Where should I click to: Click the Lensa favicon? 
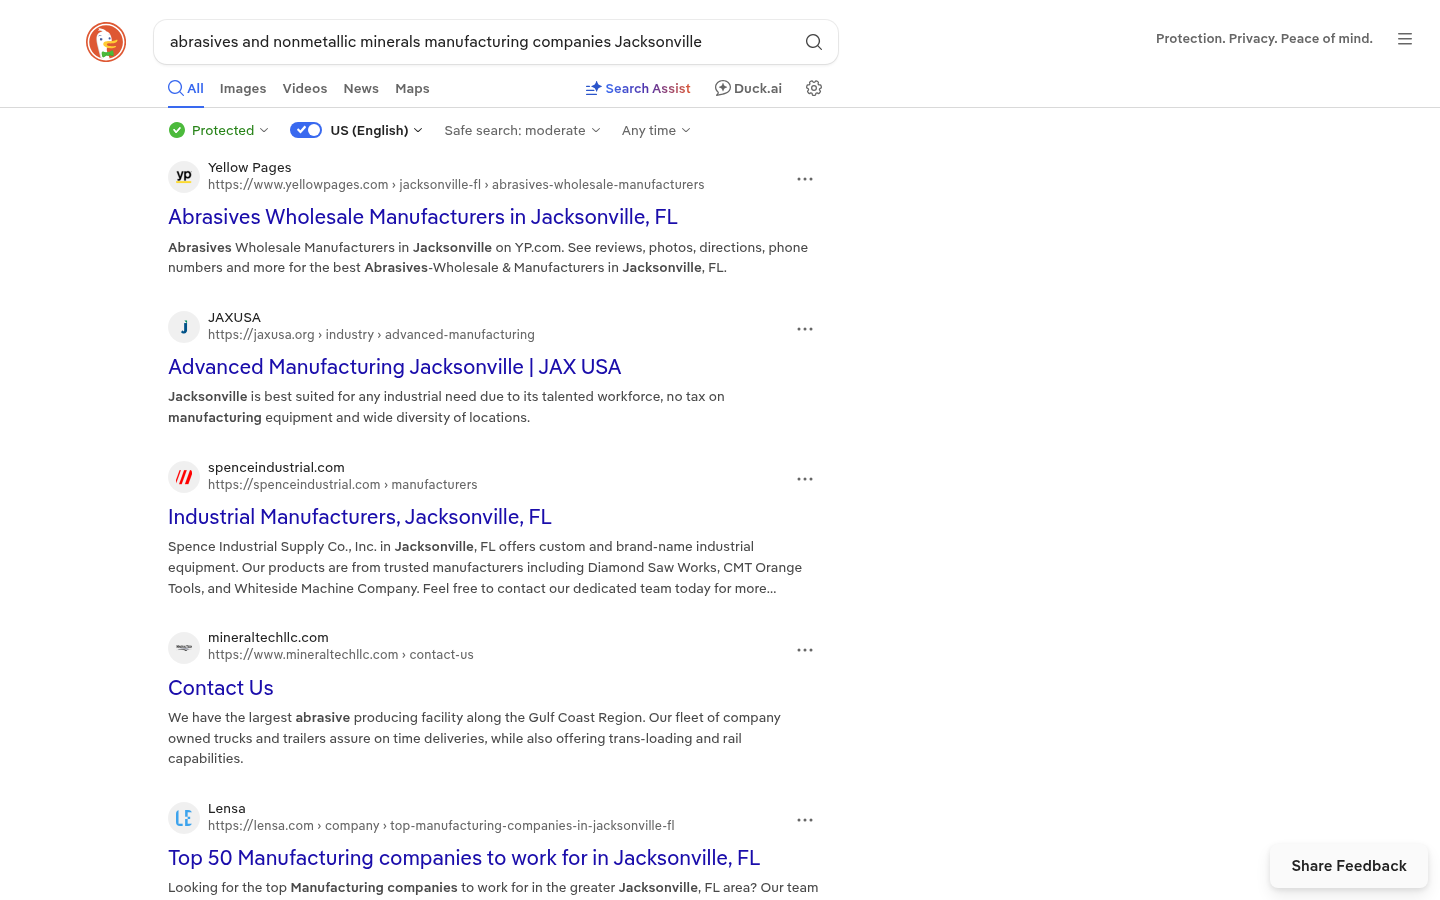184,818
